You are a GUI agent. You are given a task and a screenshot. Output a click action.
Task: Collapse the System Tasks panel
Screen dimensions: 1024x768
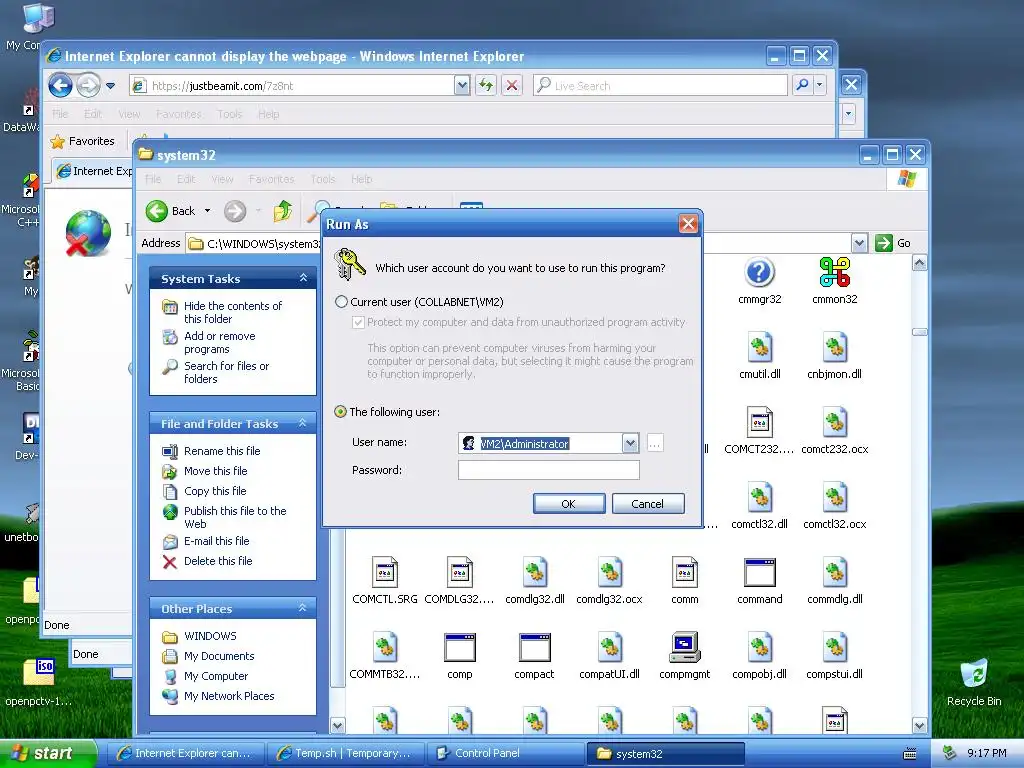click(303, 278)
